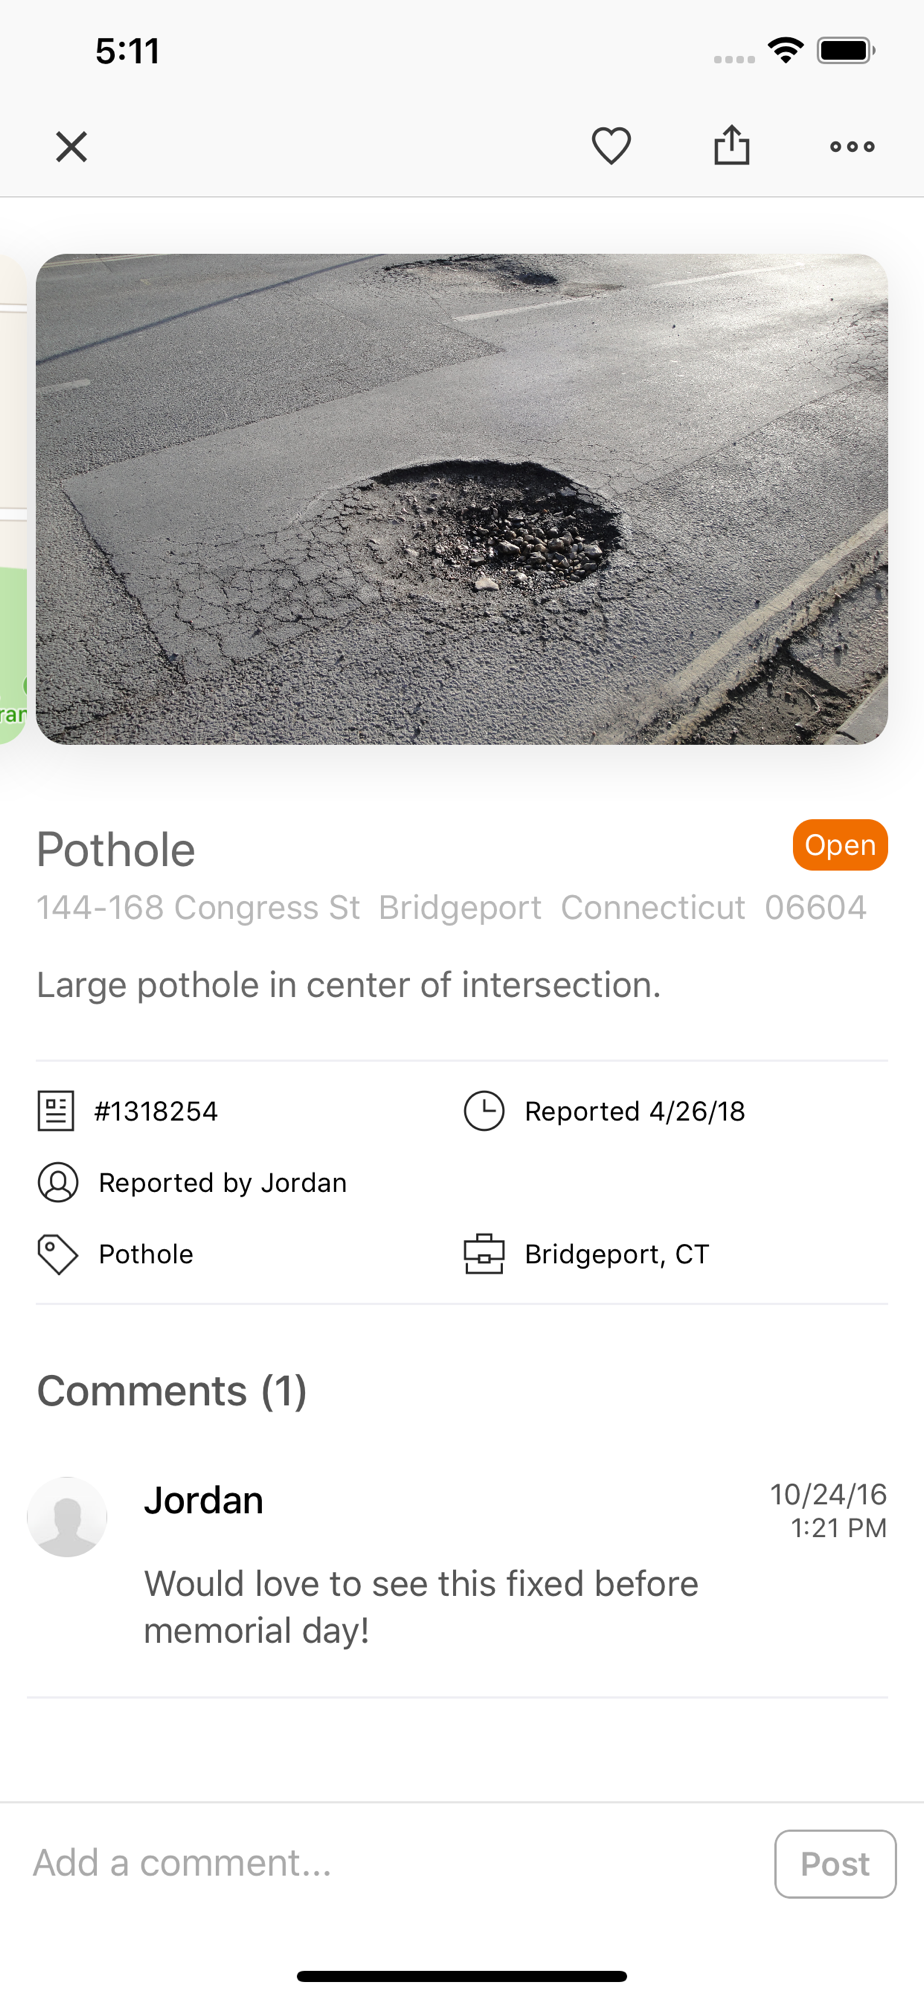This screenshot has height=2000, width=924.
Task: Tap the battery indicator in status bar
Action: tap(846, 50)
